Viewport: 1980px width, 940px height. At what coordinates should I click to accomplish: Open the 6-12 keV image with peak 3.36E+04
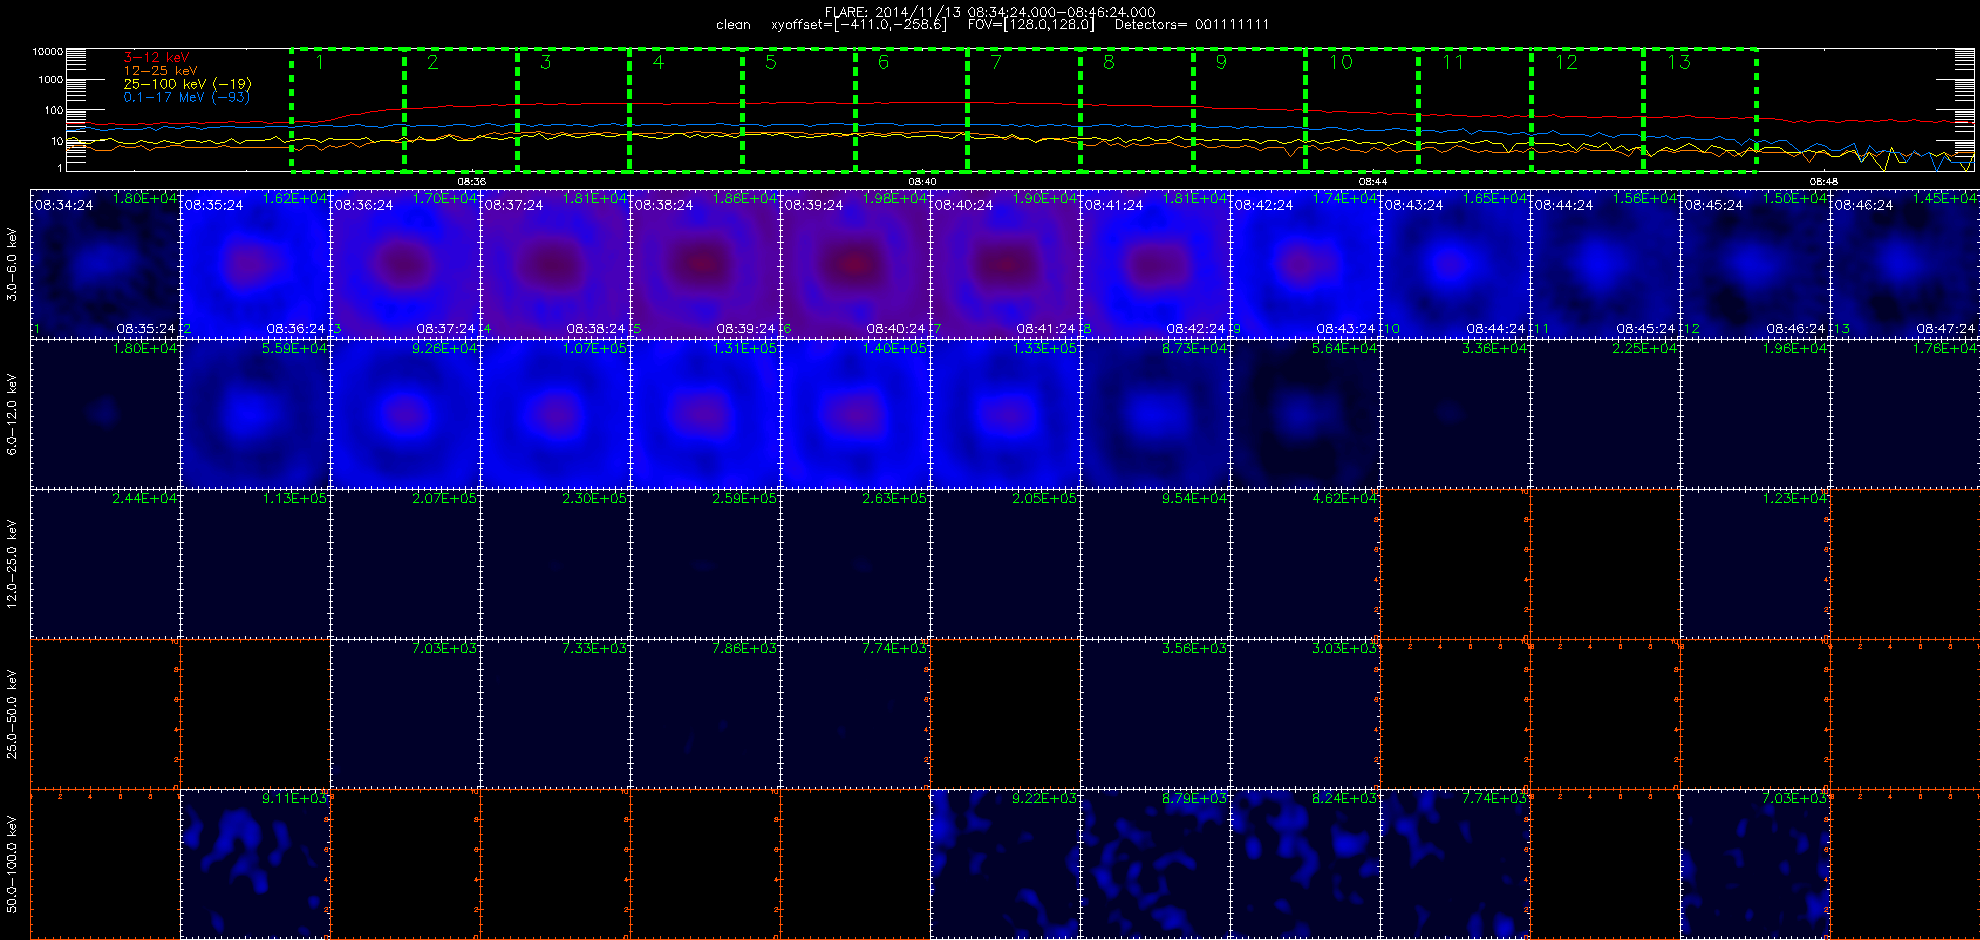(x=1455, y=414)
